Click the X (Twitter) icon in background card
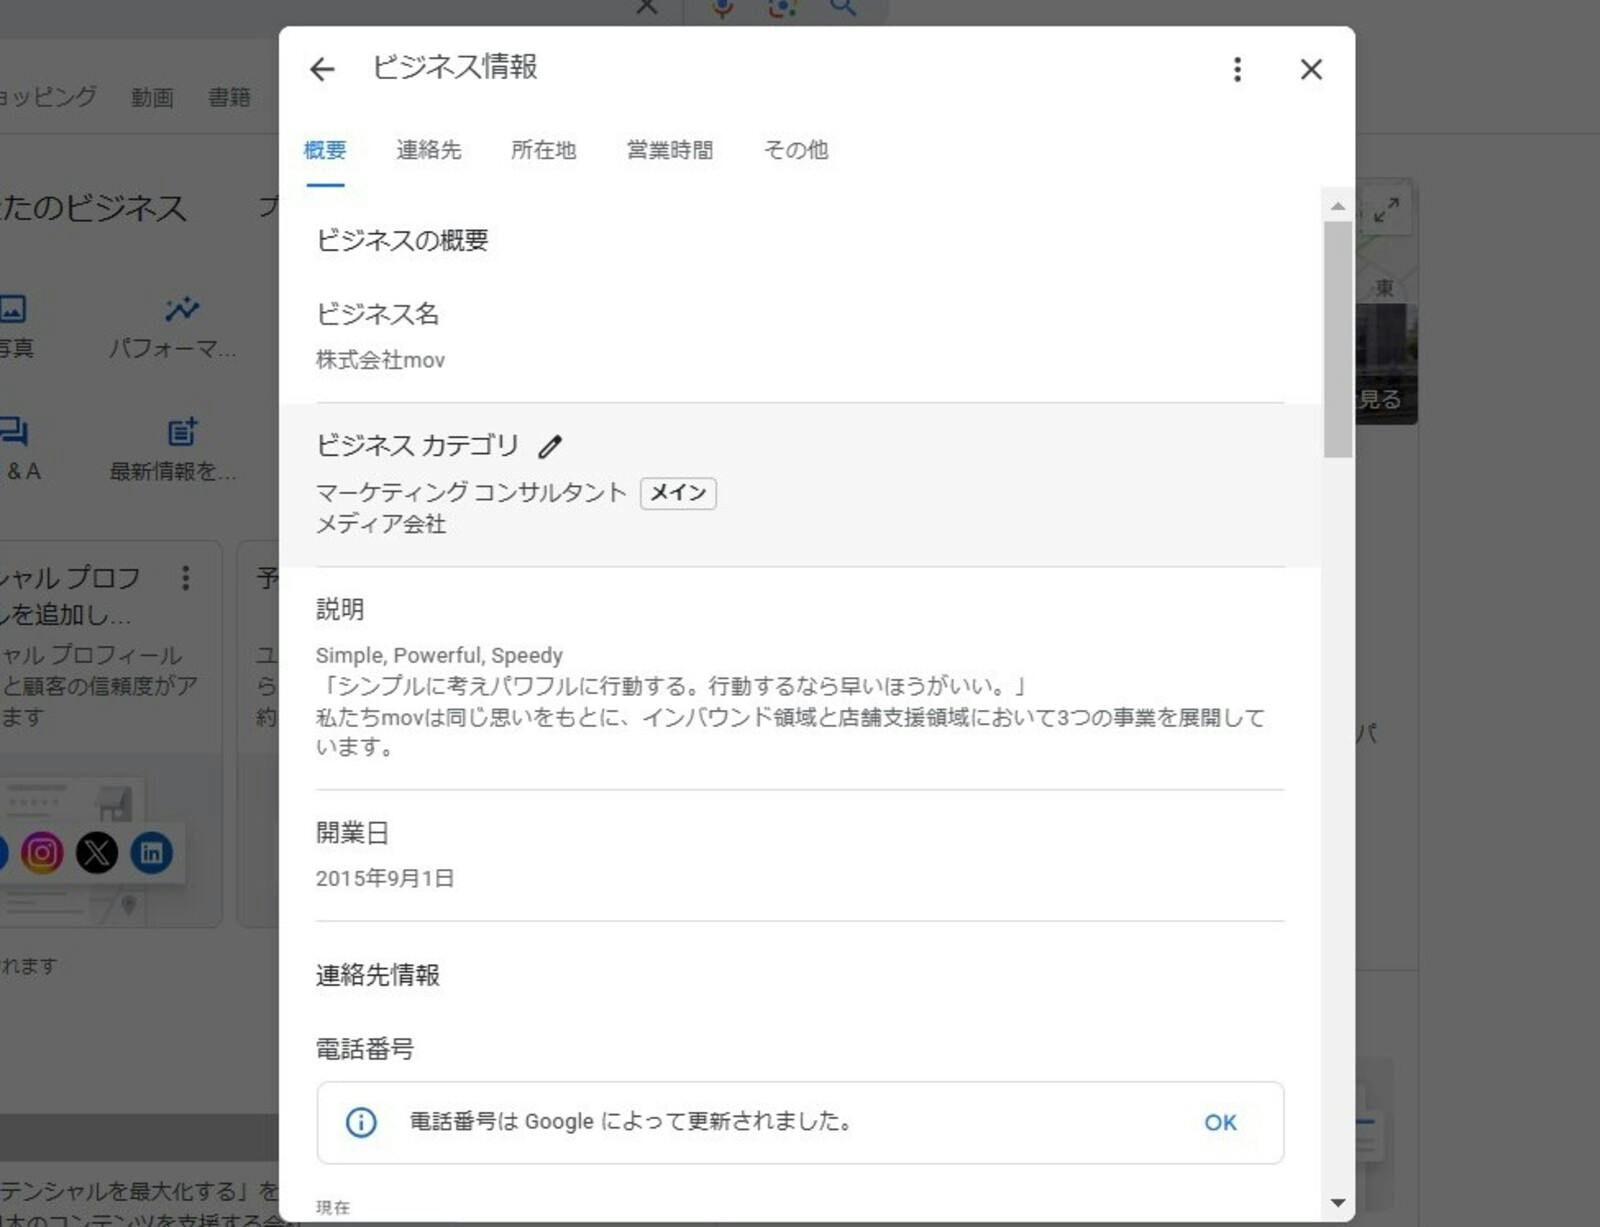This screenshot has height=1227, width=1600. click(97, 853)
